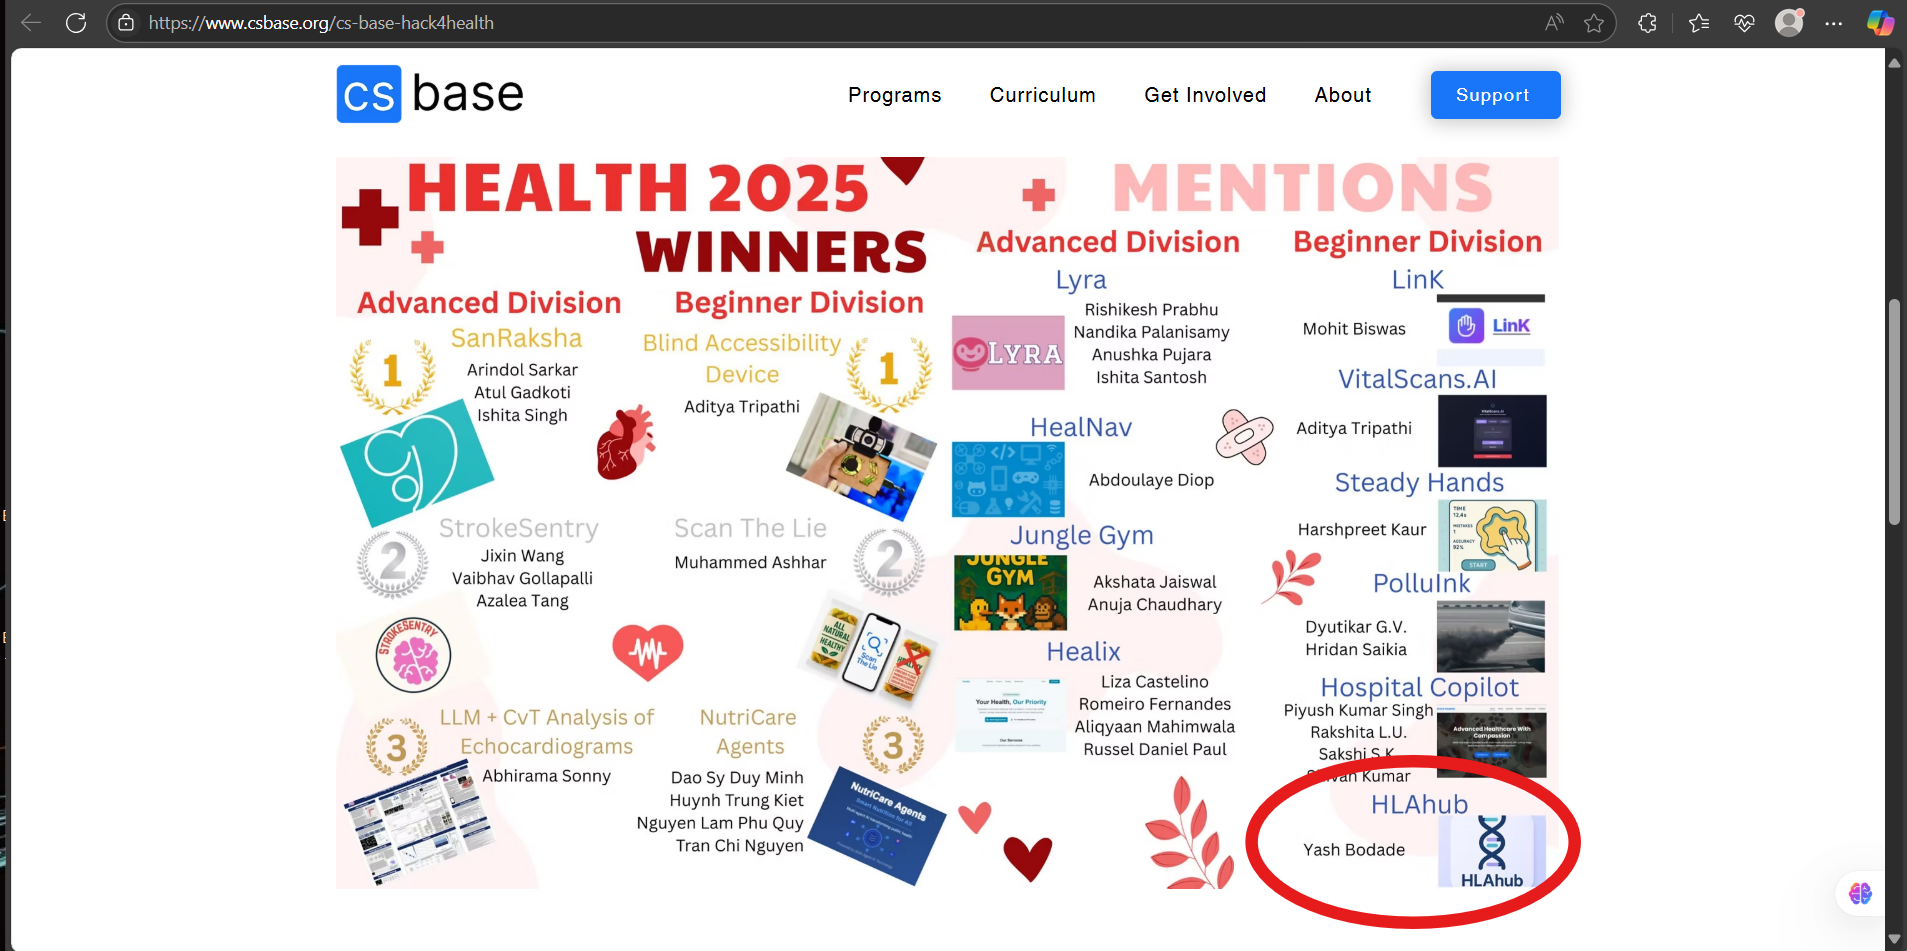
Task: Click the scrollbar down arrow
Action: [1894, 939]
